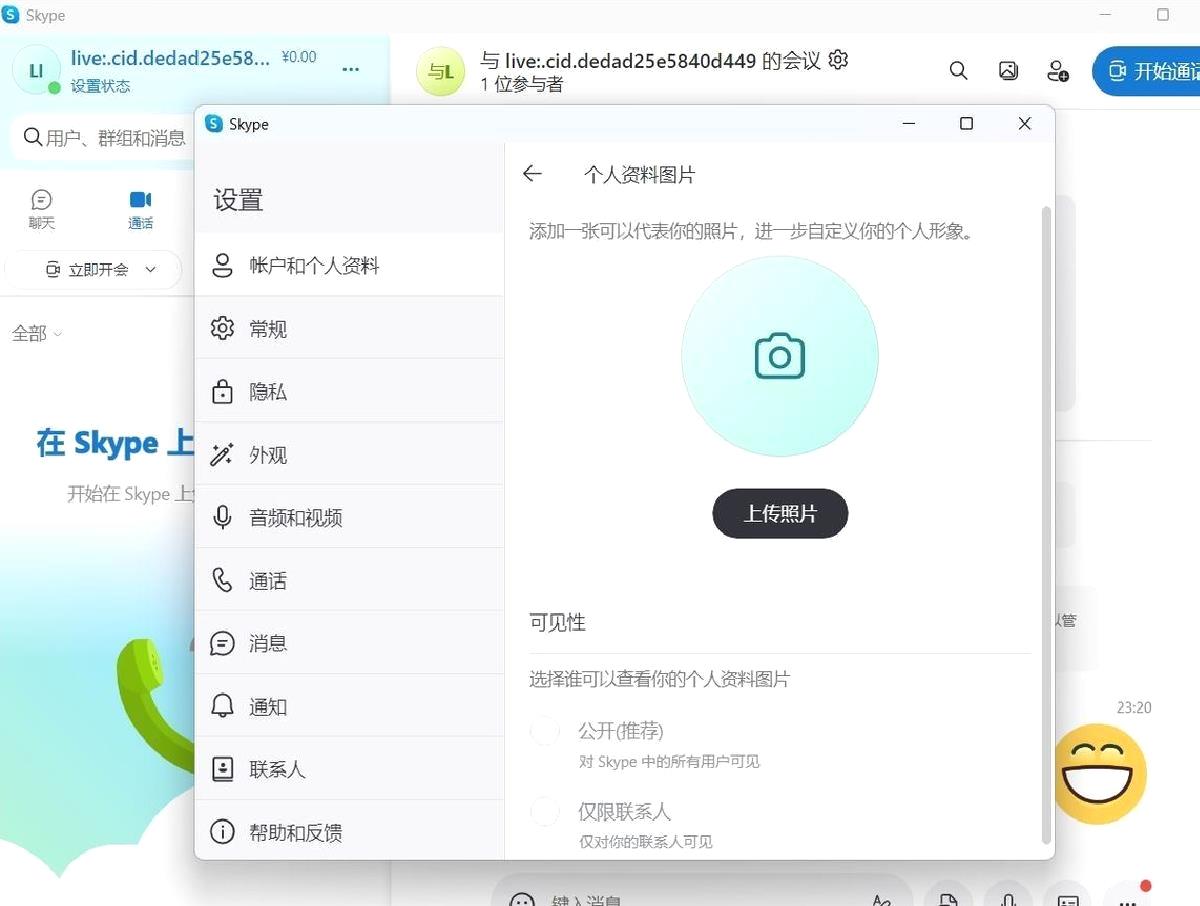Click the ¥0.00 Skype credit balance
The width and height of the screenshot is (1200, 906).
click(x=299, y=58)
